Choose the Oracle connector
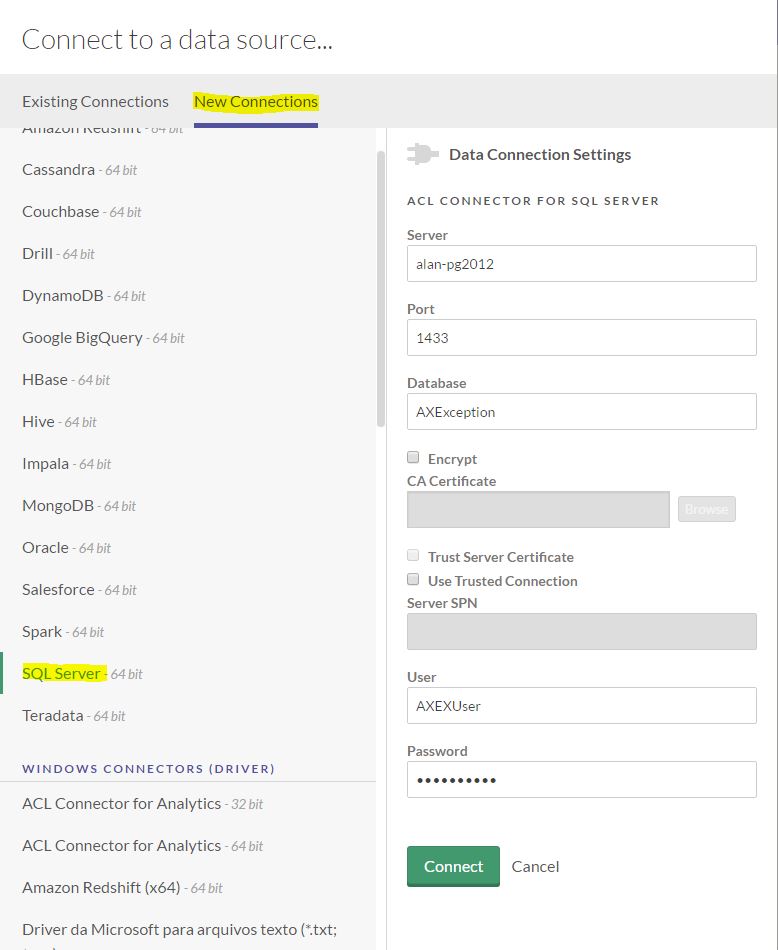Screen dimensions: 778x950 click(44, 547)
